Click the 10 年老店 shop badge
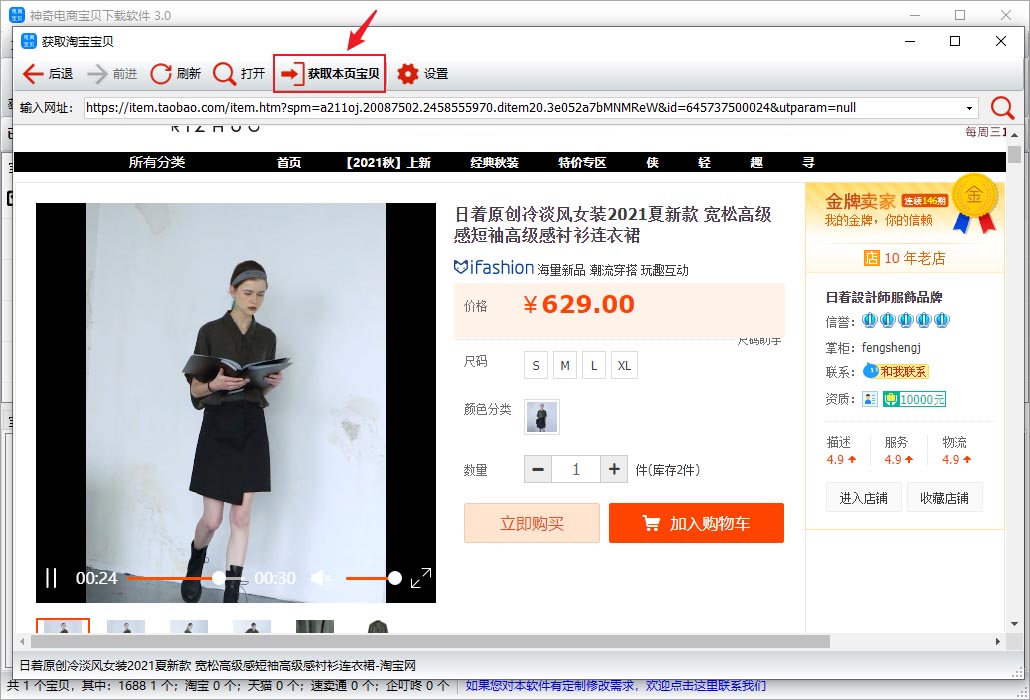Screen dimensions: 1030x700 905,258
